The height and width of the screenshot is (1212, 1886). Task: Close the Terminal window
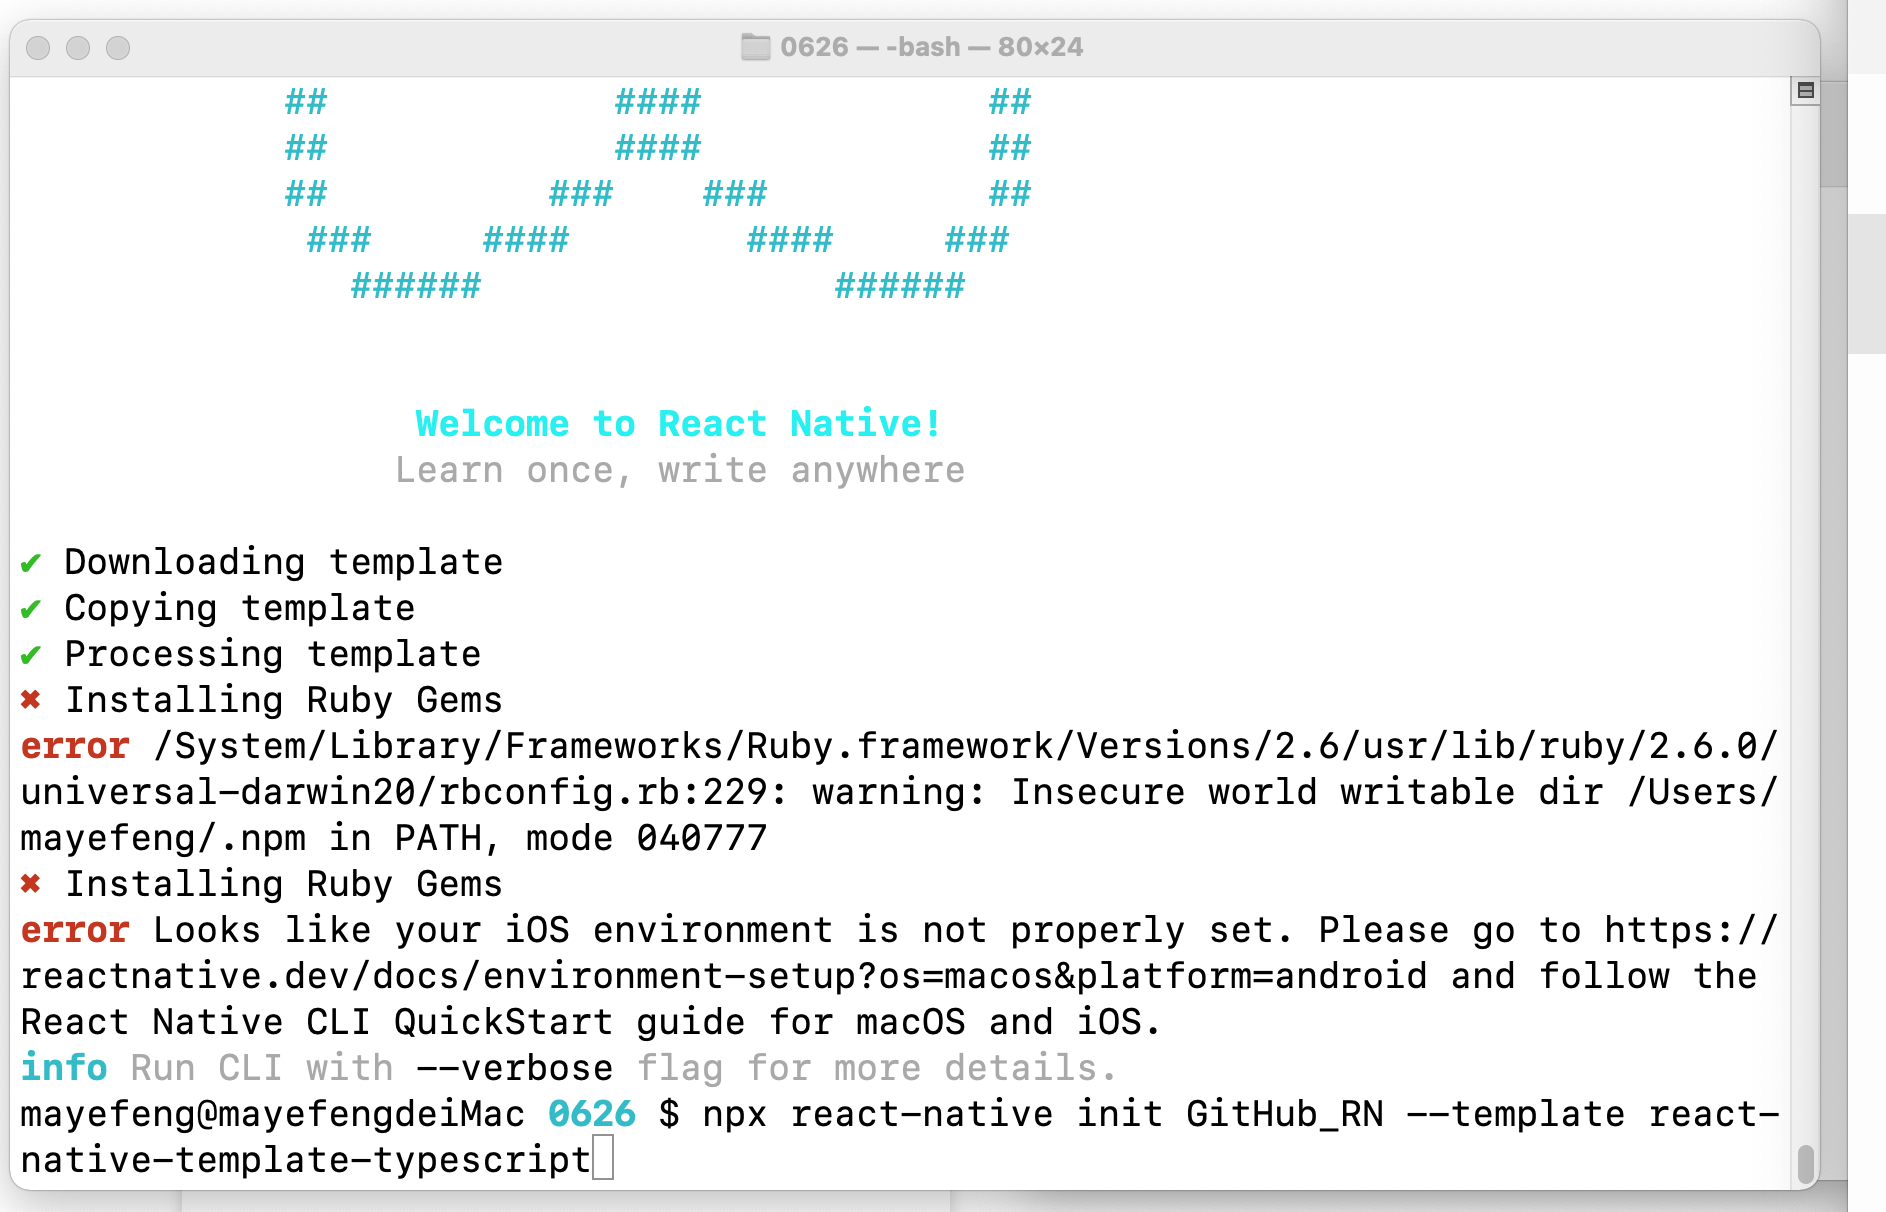[39, 48]
